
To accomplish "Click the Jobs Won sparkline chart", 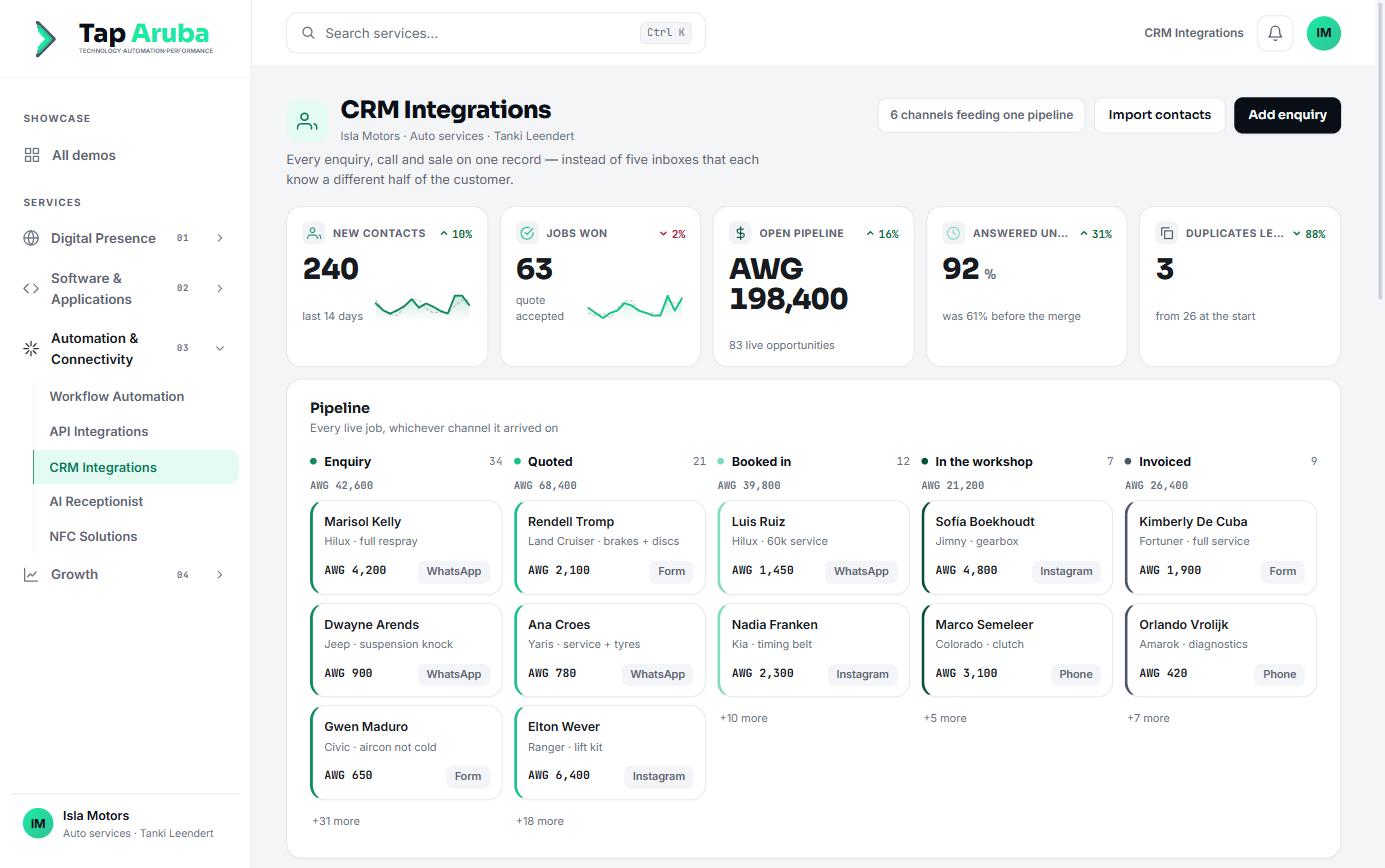I will coord(635,305).
